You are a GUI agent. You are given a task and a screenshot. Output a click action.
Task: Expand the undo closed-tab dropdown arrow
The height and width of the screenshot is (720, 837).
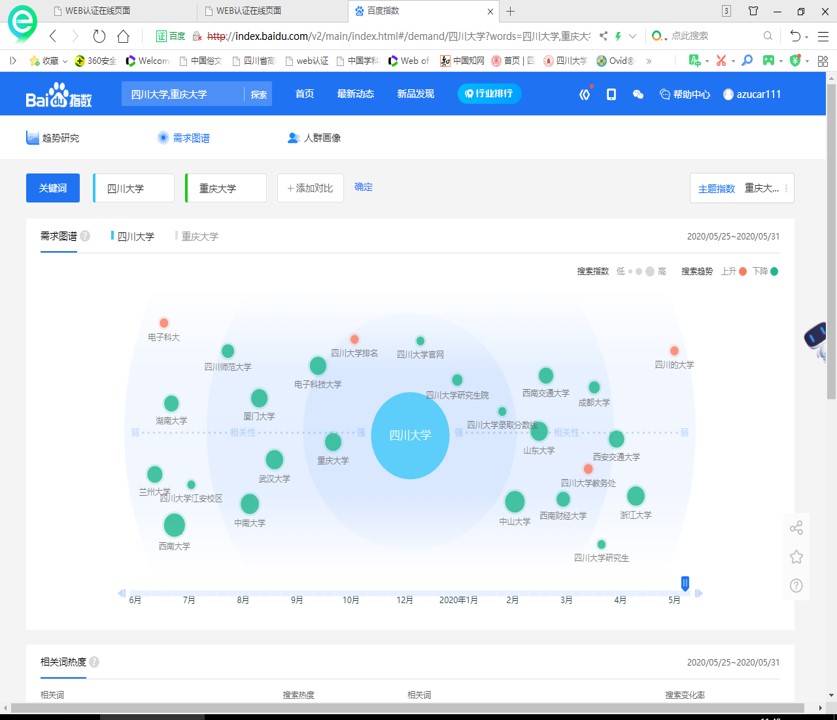pos(807,37)
